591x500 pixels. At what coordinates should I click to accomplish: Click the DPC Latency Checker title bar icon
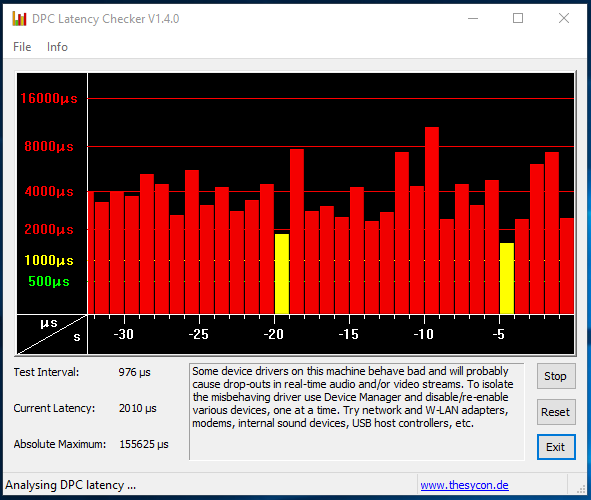point(19,18)
